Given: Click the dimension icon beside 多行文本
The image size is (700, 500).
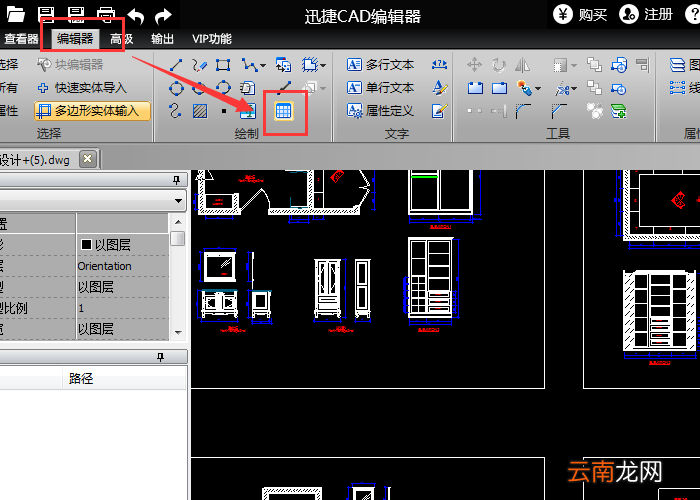Looking at the screenshot, I should tap(439, 65).
